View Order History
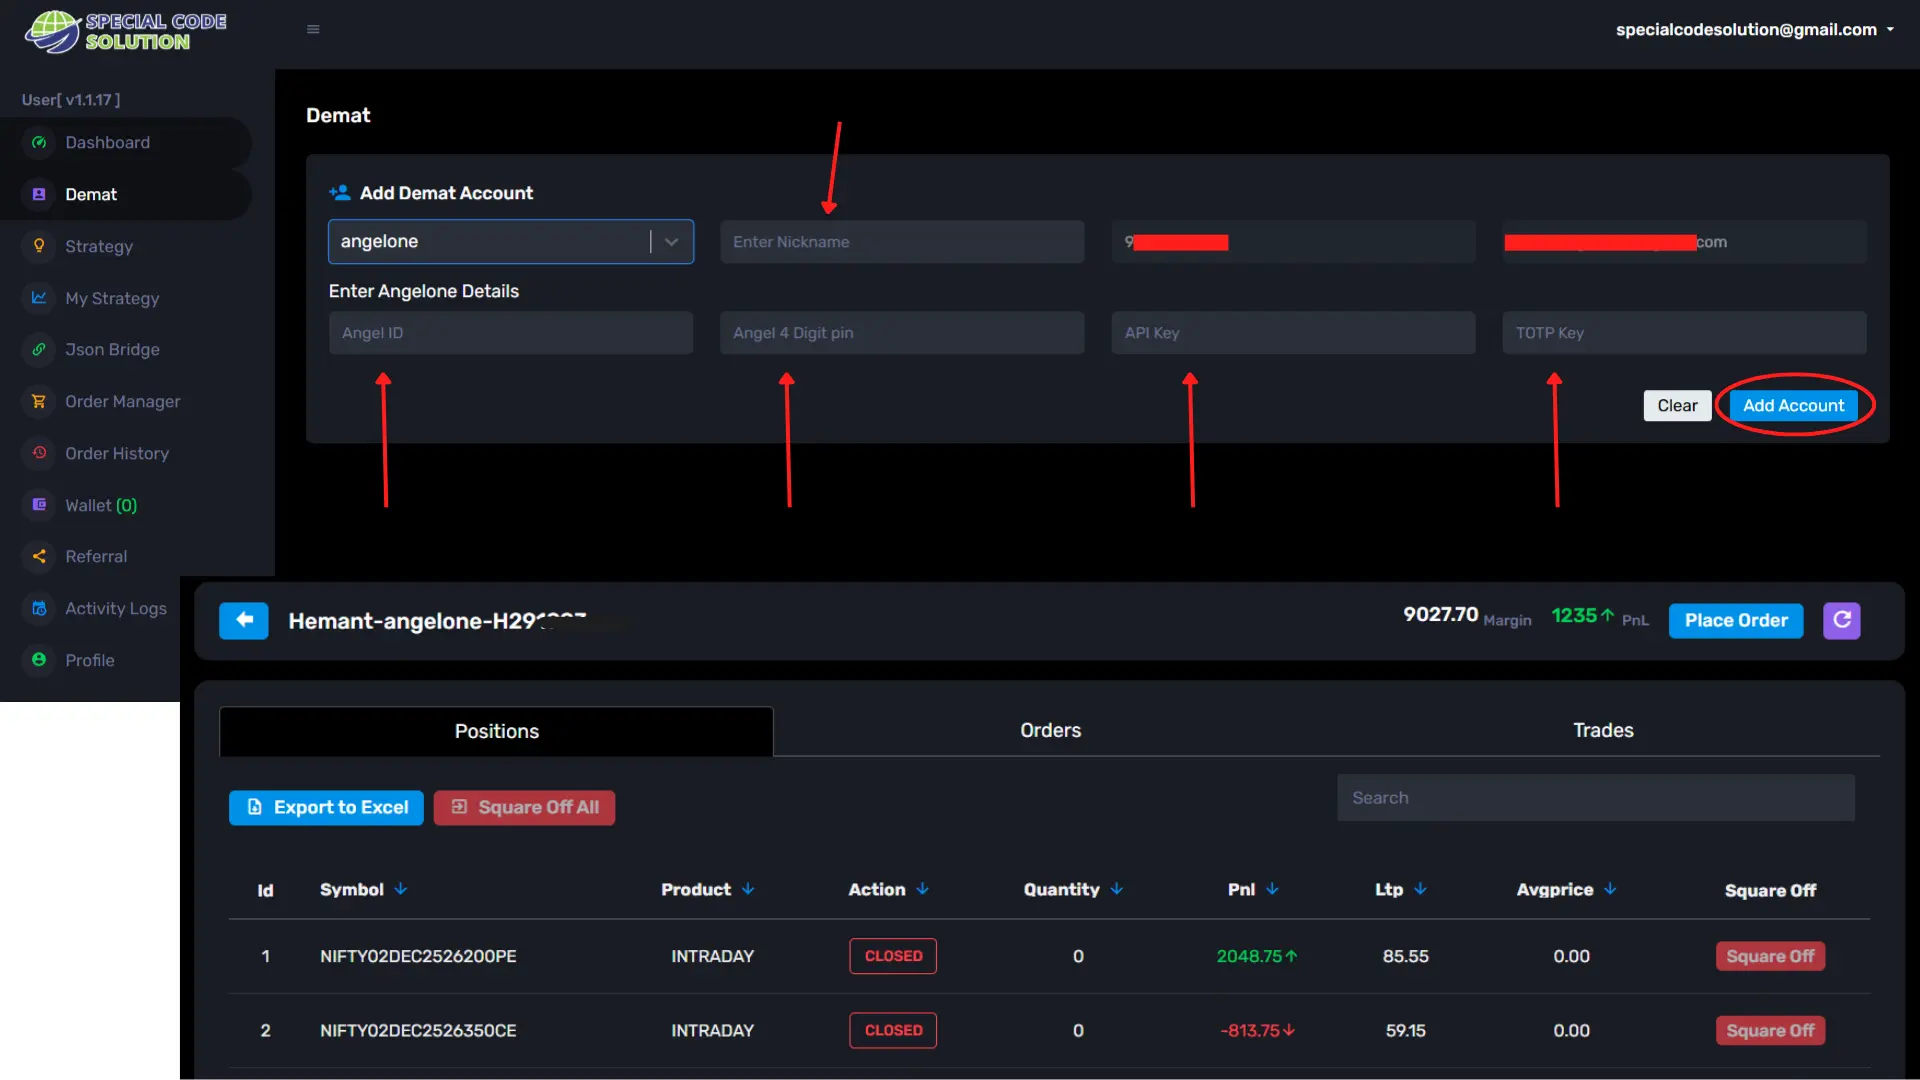The width and height of the screenshot is (1920, 1080). point(117,453)
